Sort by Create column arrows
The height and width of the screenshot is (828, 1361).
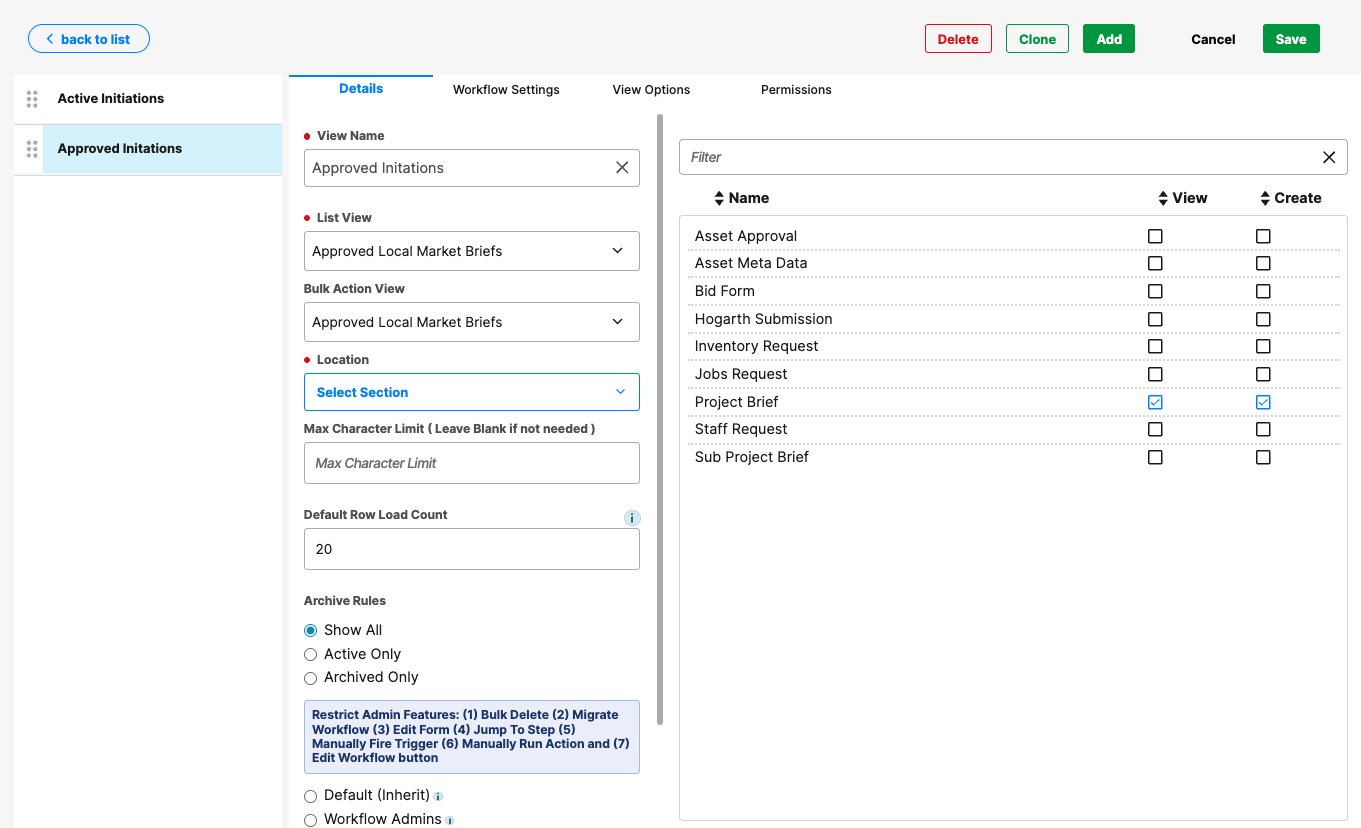[x=1265, y=198]
